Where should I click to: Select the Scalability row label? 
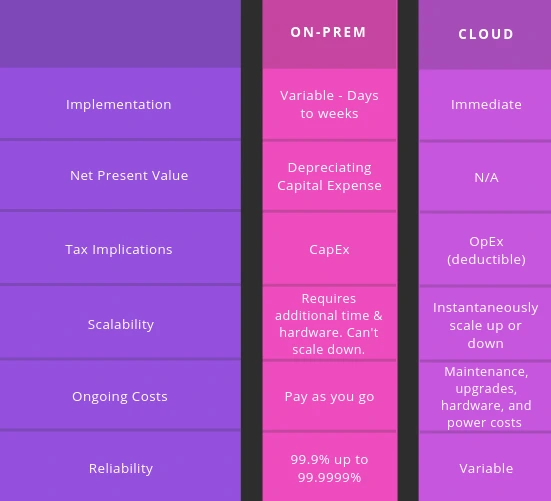[120, 323]
